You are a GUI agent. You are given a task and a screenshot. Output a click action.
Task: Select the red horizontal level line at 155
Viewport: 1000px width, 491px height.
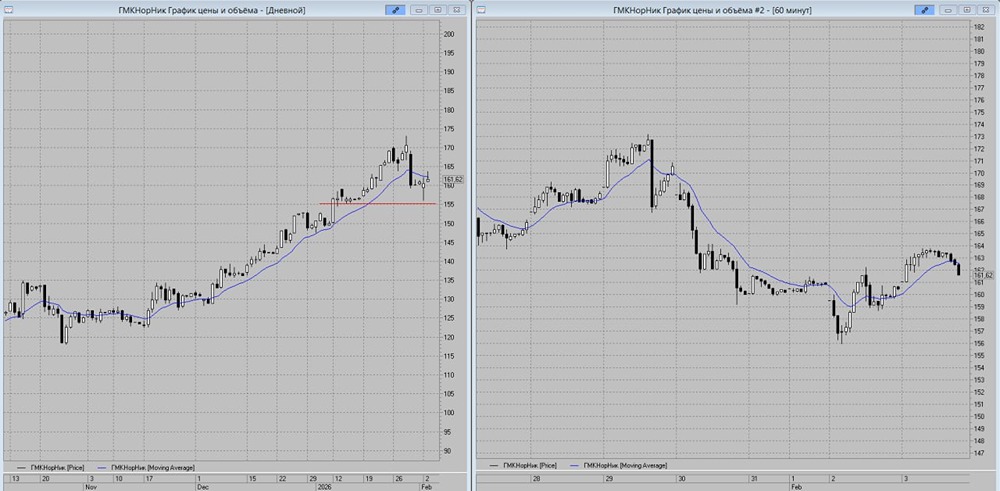[x=378, y=203]
